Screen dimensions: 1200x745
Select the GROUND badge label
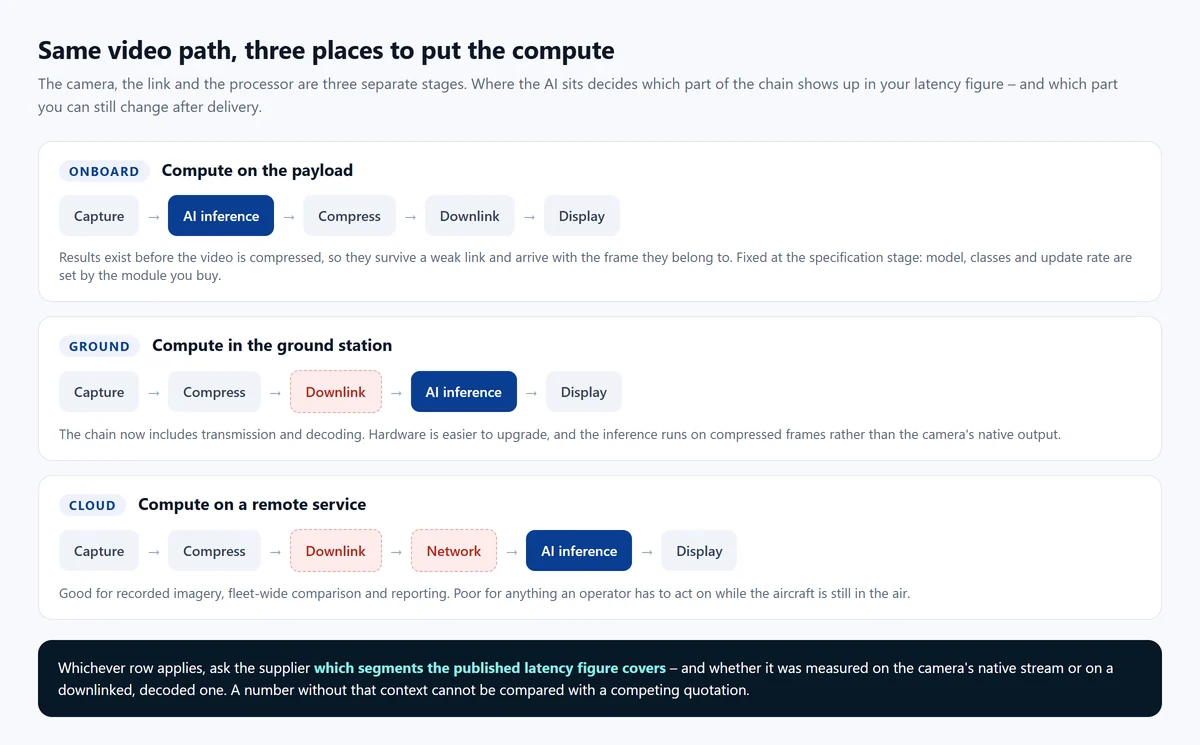pyautogui.click(x=99, y=346)
